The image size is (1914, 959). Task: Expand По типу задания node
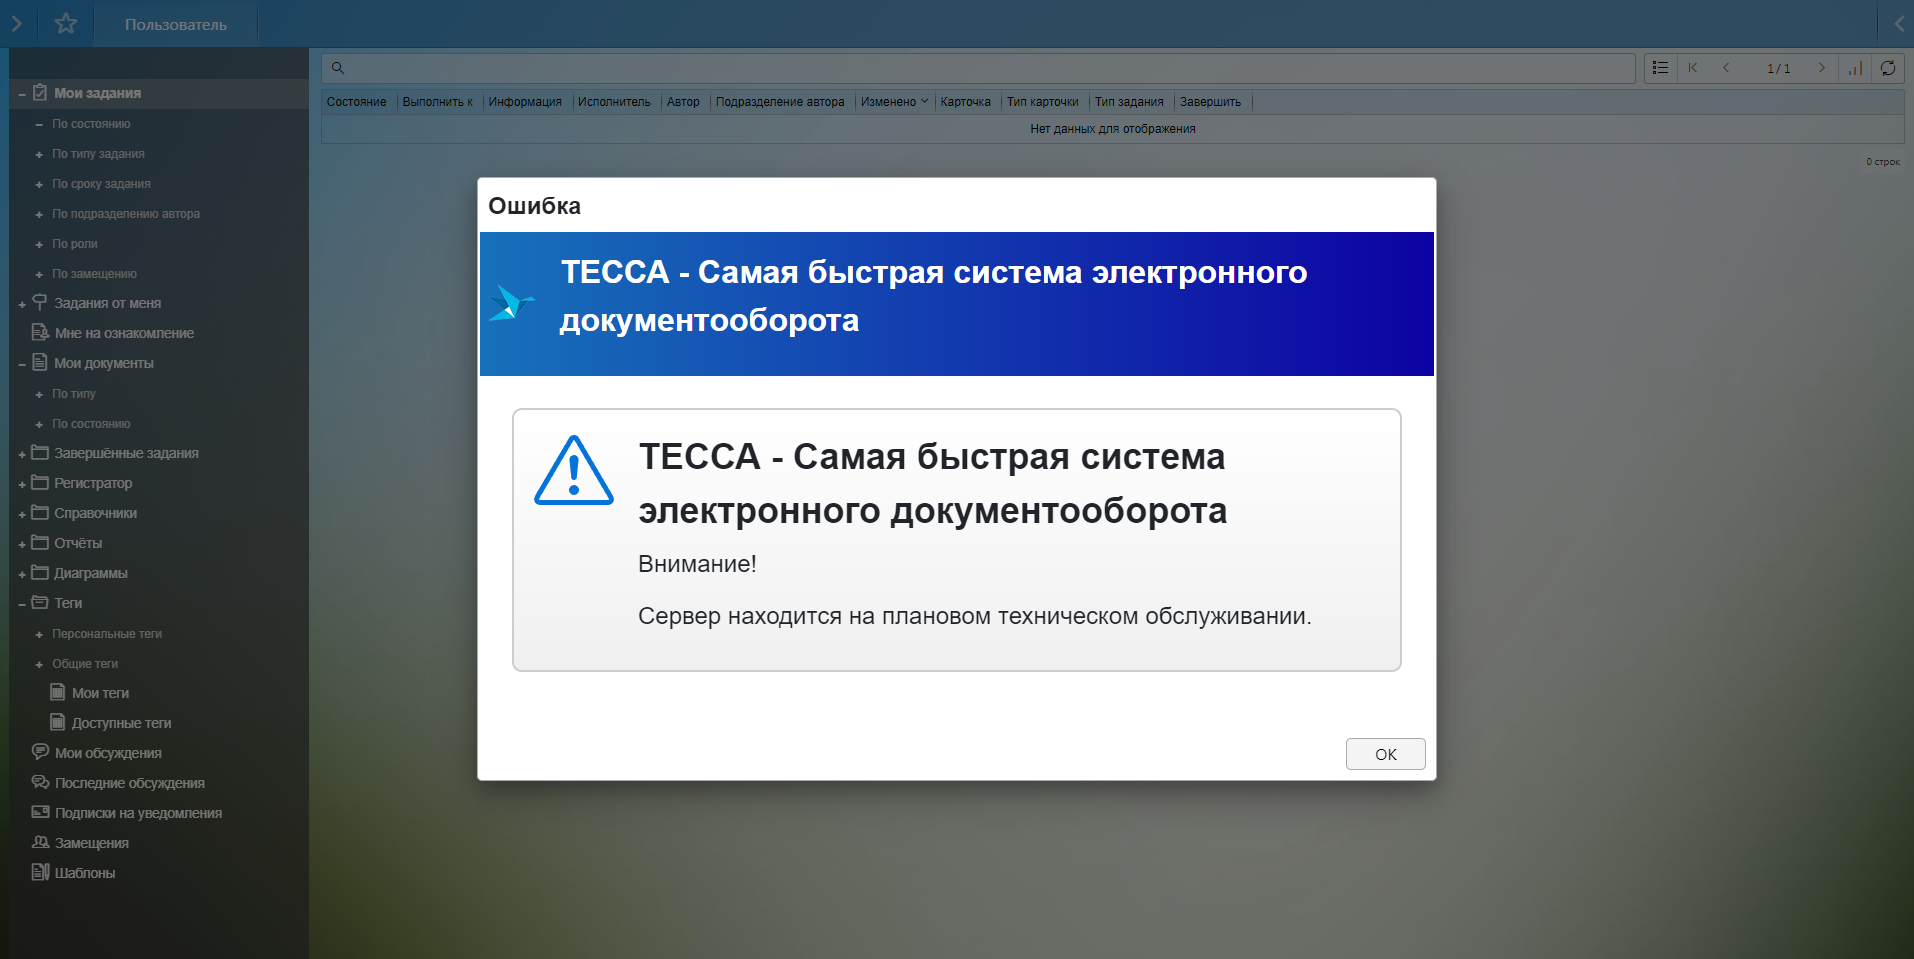pos(39,155)
